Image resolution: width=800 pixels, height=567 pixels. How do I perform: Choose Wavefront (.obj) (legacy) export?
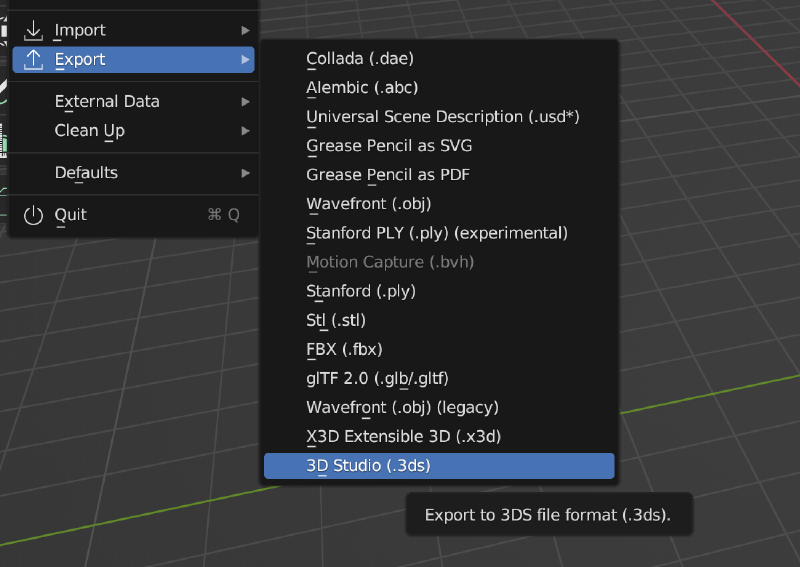click(439, 408)
